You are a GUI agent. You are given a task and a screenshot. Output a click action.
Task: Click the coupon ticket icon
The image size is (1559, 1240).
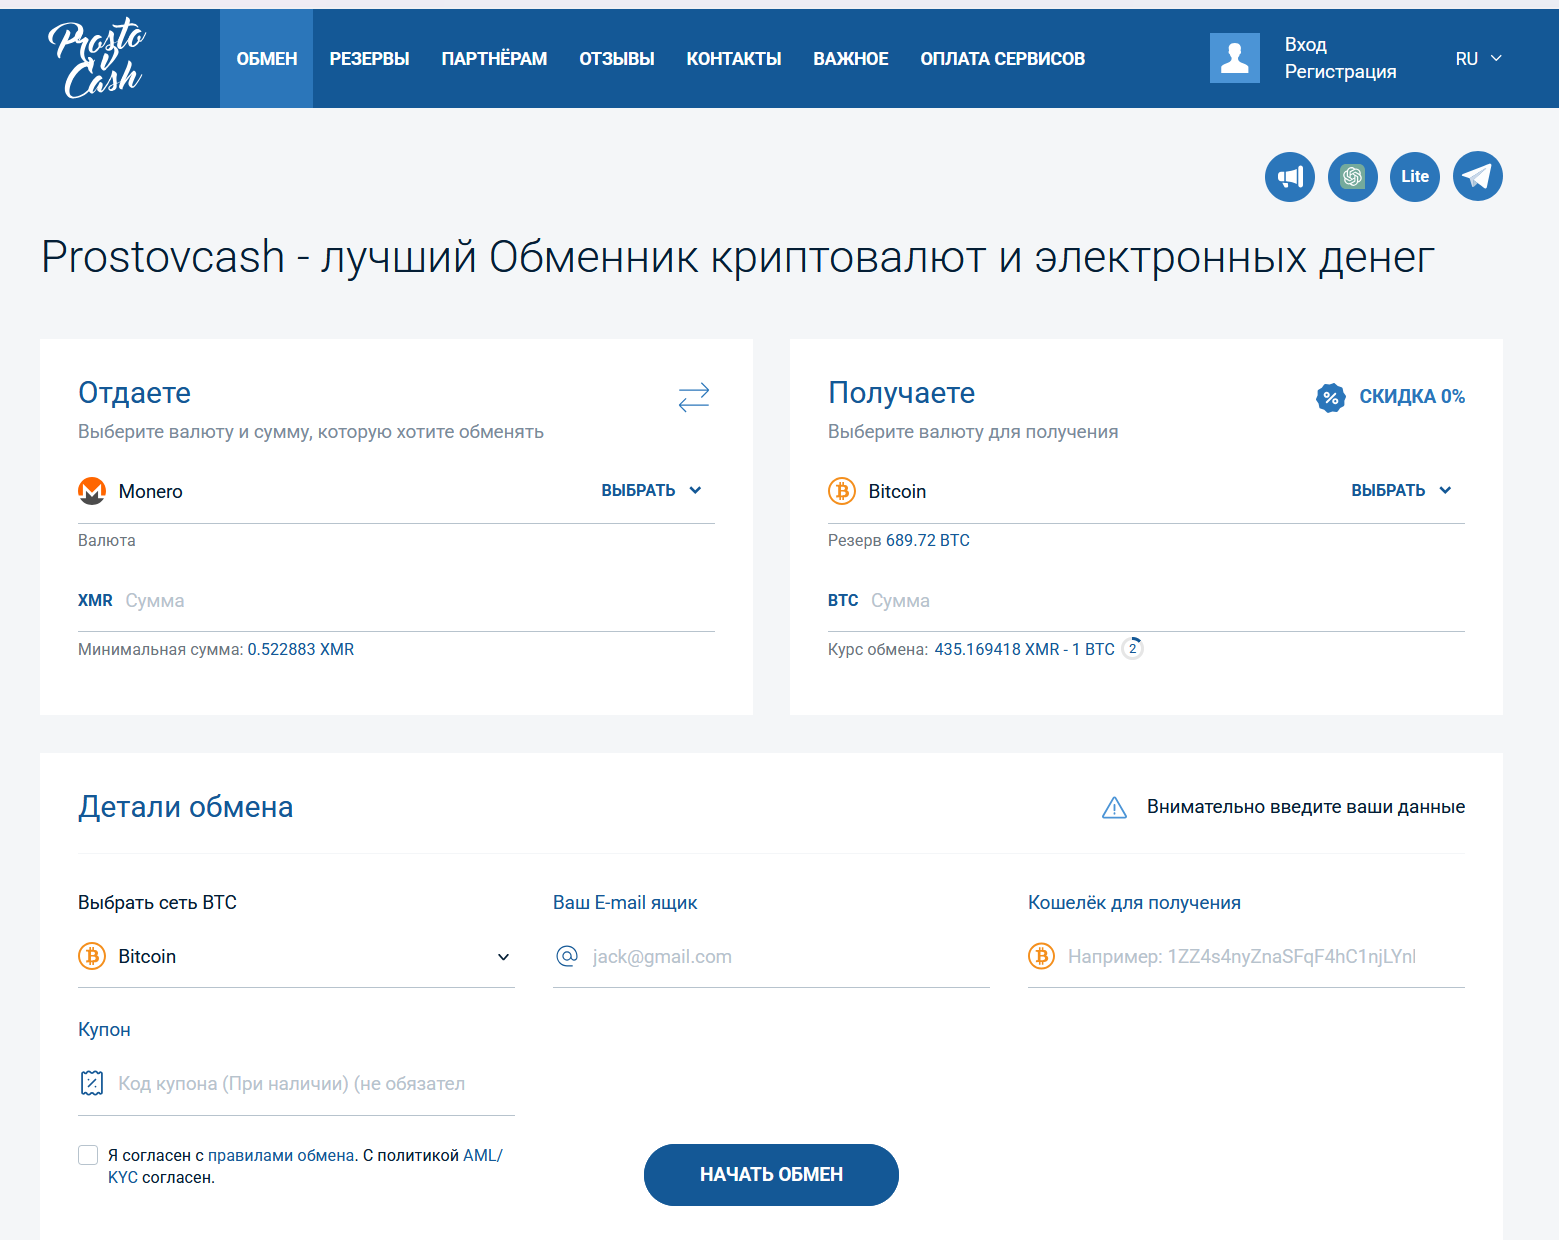92,1083
